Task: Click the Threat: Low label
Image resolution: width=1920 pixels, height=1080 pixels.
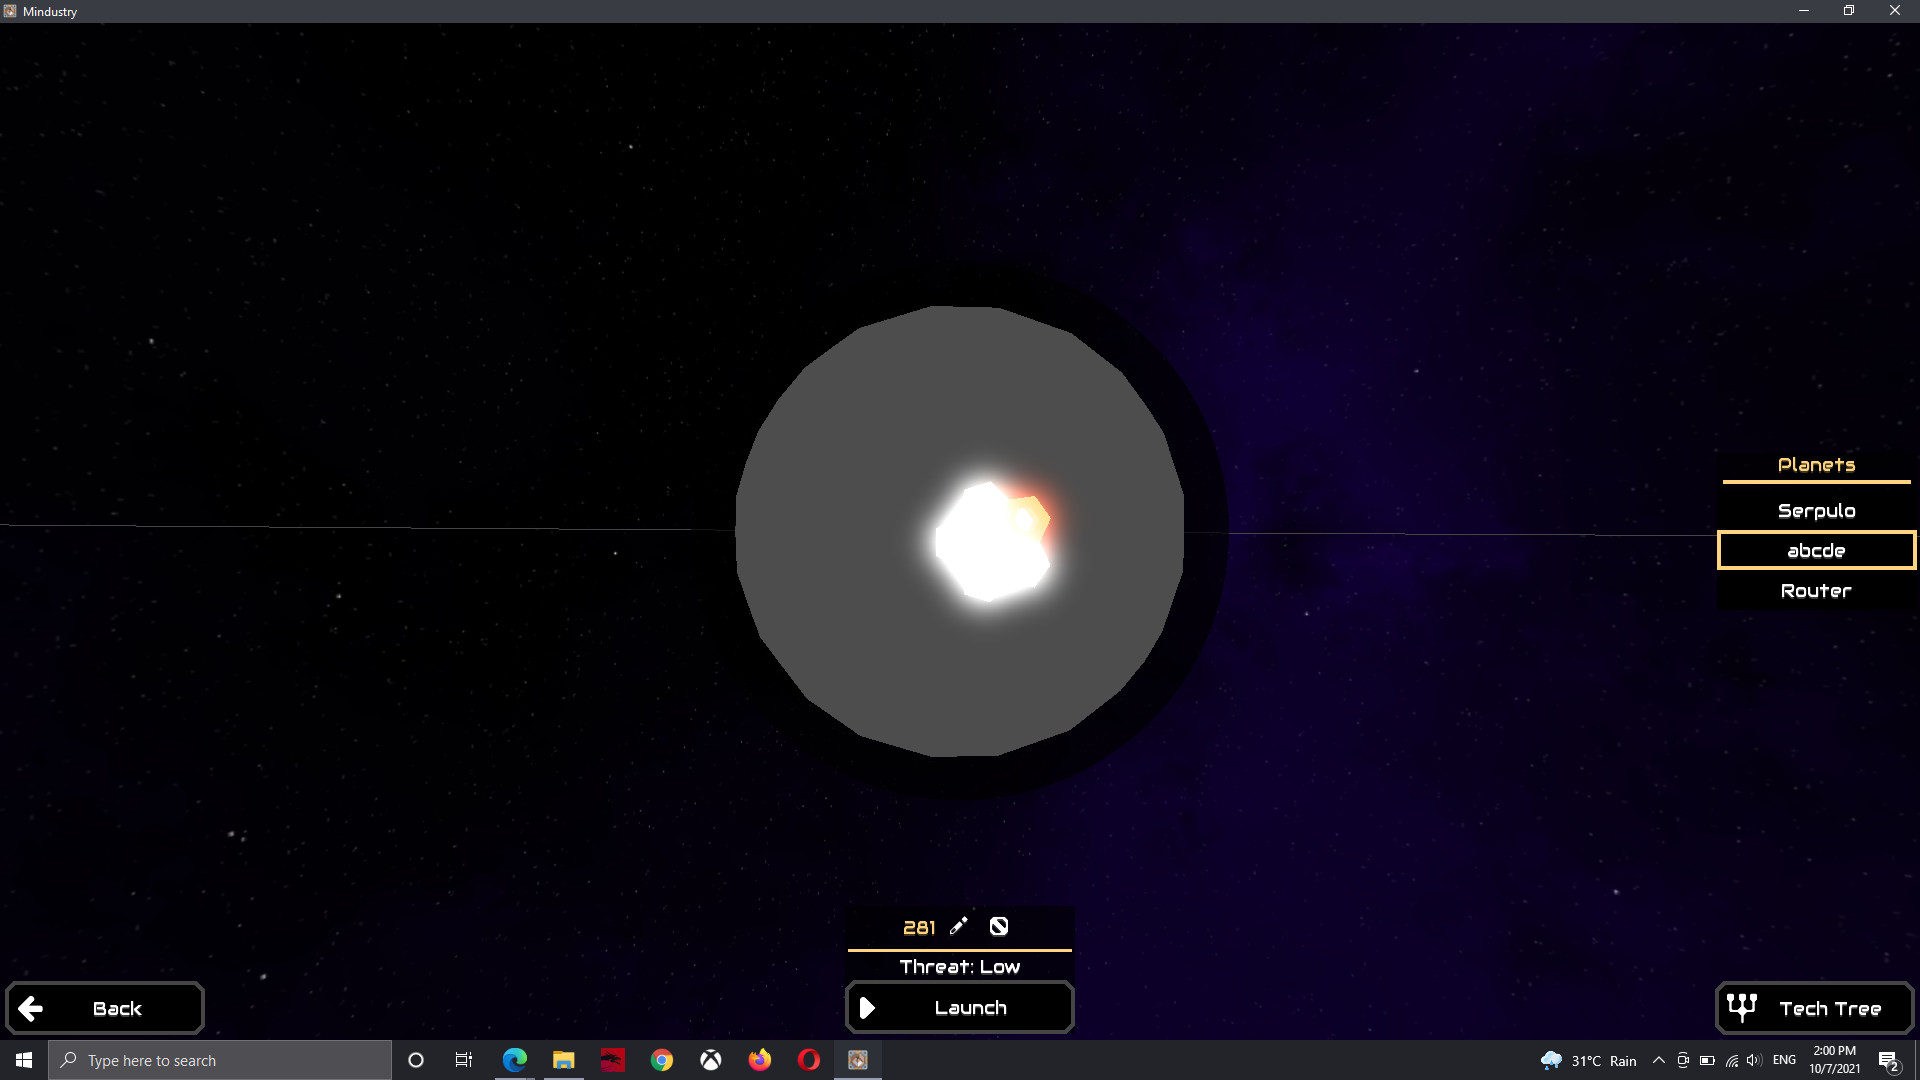Action: pos(960,967)
